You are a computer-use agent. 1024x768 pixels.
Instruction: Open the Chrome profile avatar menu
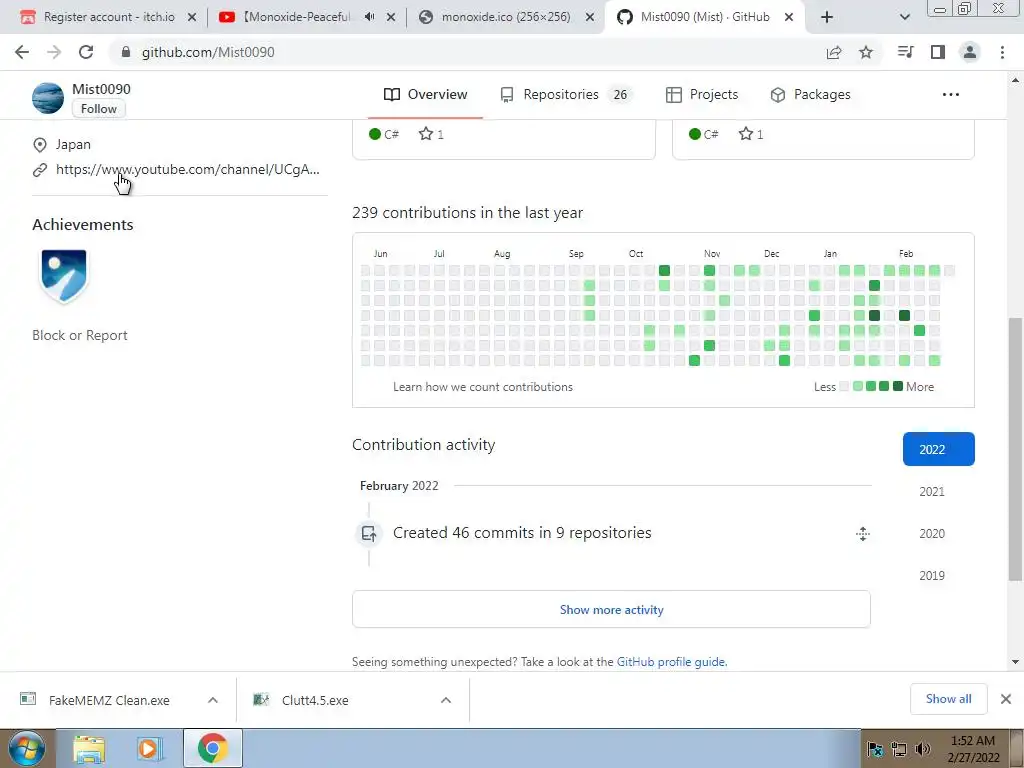(970, 52)
